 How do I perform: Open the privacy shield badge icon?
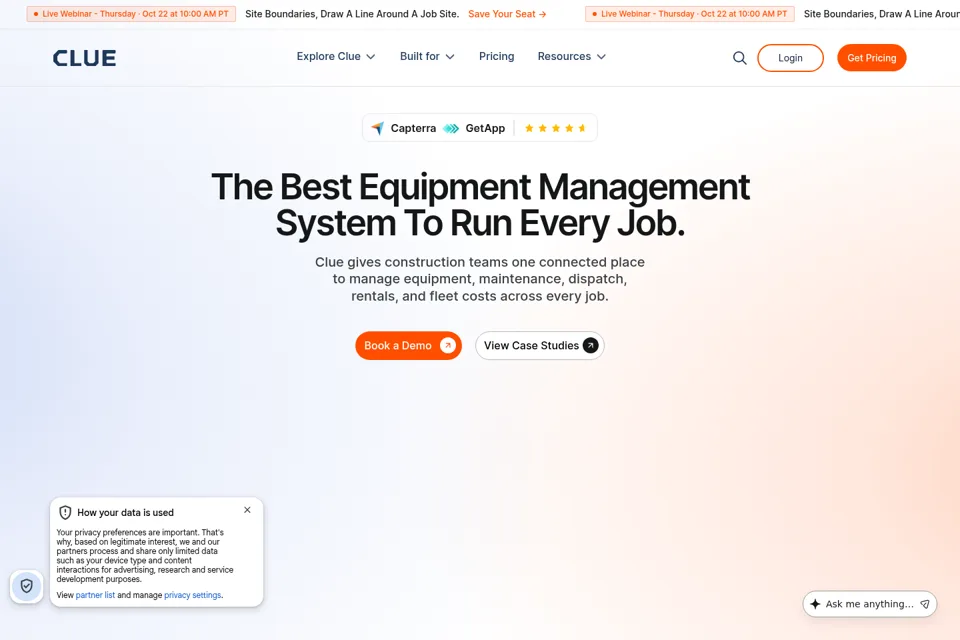tap(26, 586)
